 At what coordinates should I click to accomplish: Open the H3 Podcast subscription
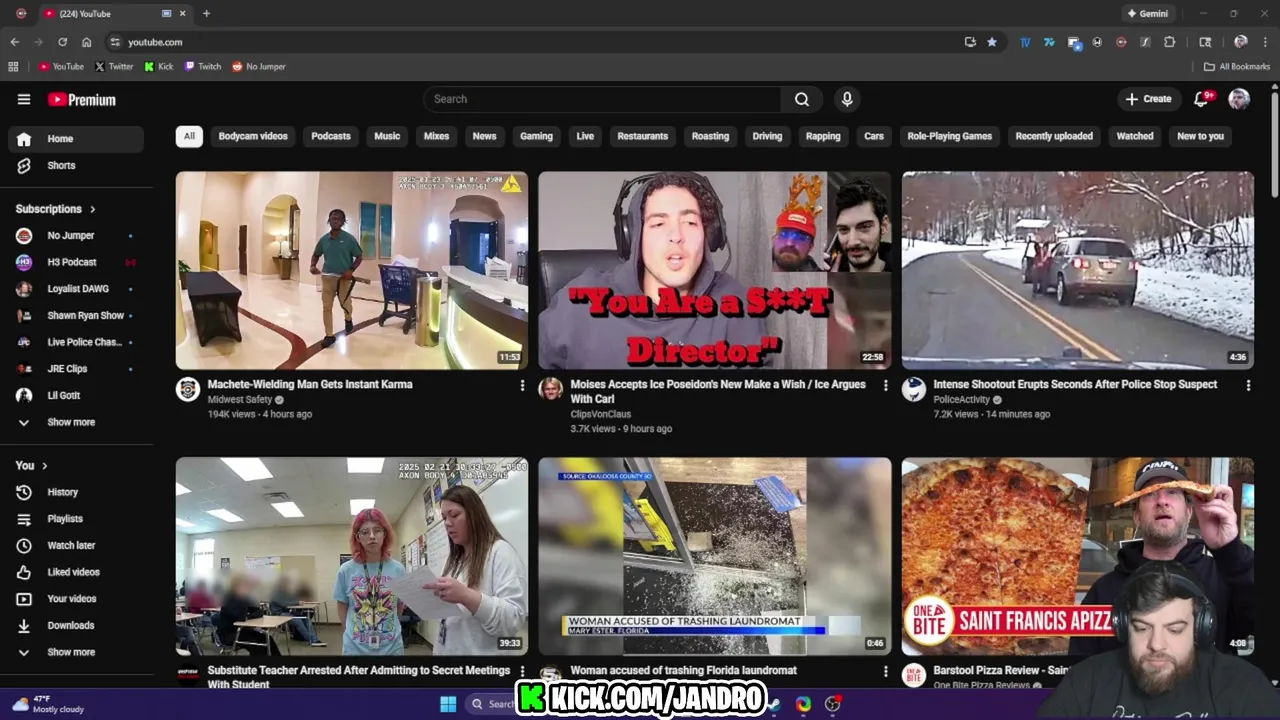pos(76,262)
